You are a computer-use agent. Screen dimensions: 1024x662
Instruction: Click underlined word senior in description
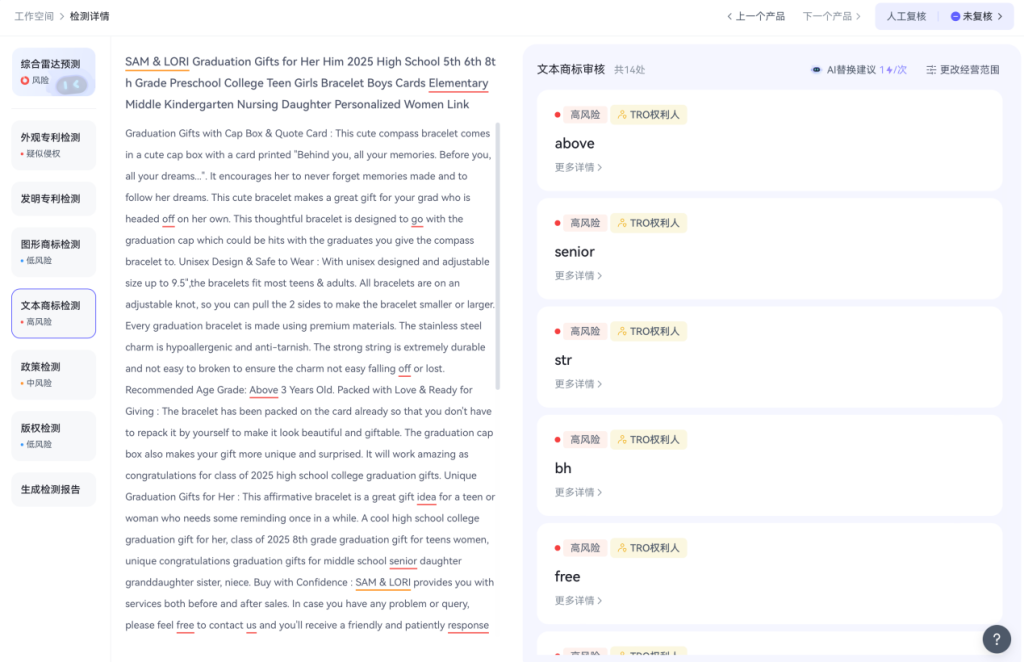click(x=403, y=561)
